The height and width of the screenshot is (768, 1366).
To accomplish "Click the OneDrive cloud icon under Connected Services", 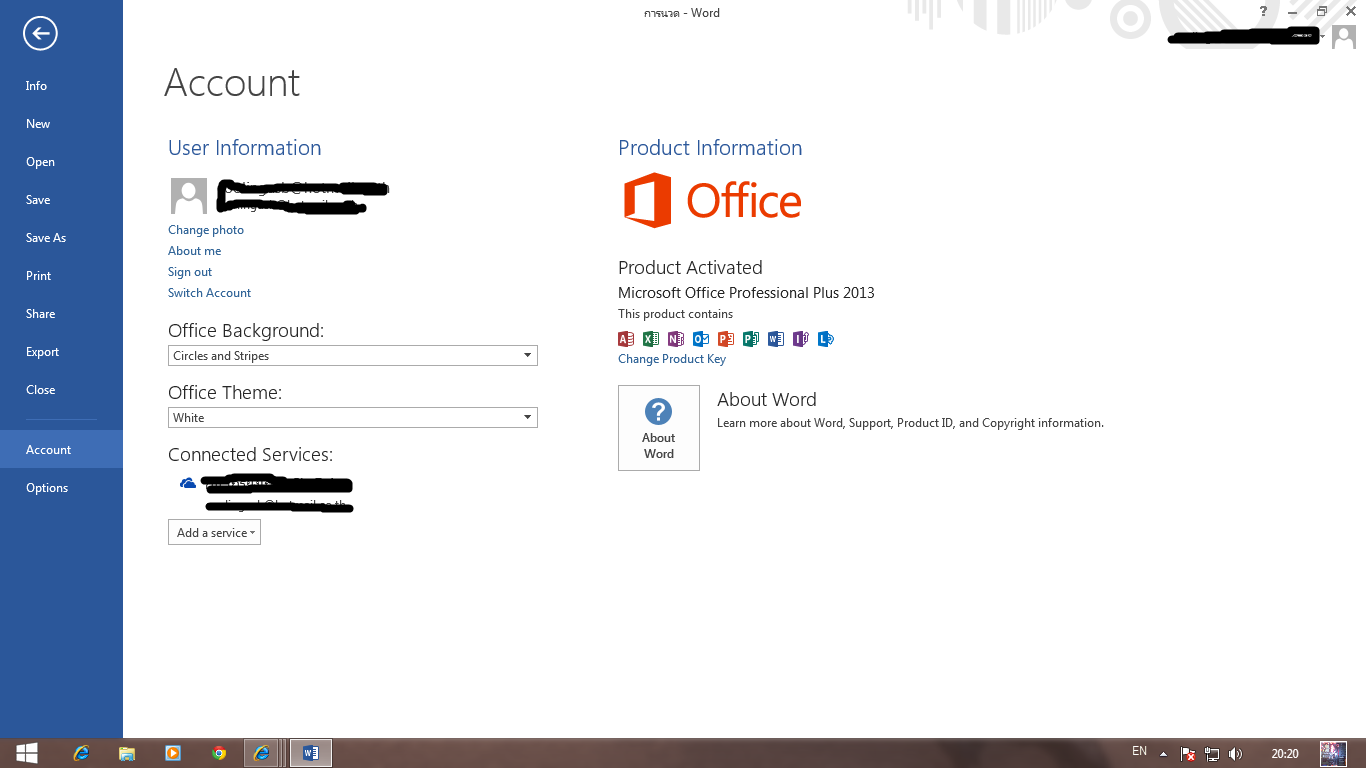I will [x=188, y=483].
